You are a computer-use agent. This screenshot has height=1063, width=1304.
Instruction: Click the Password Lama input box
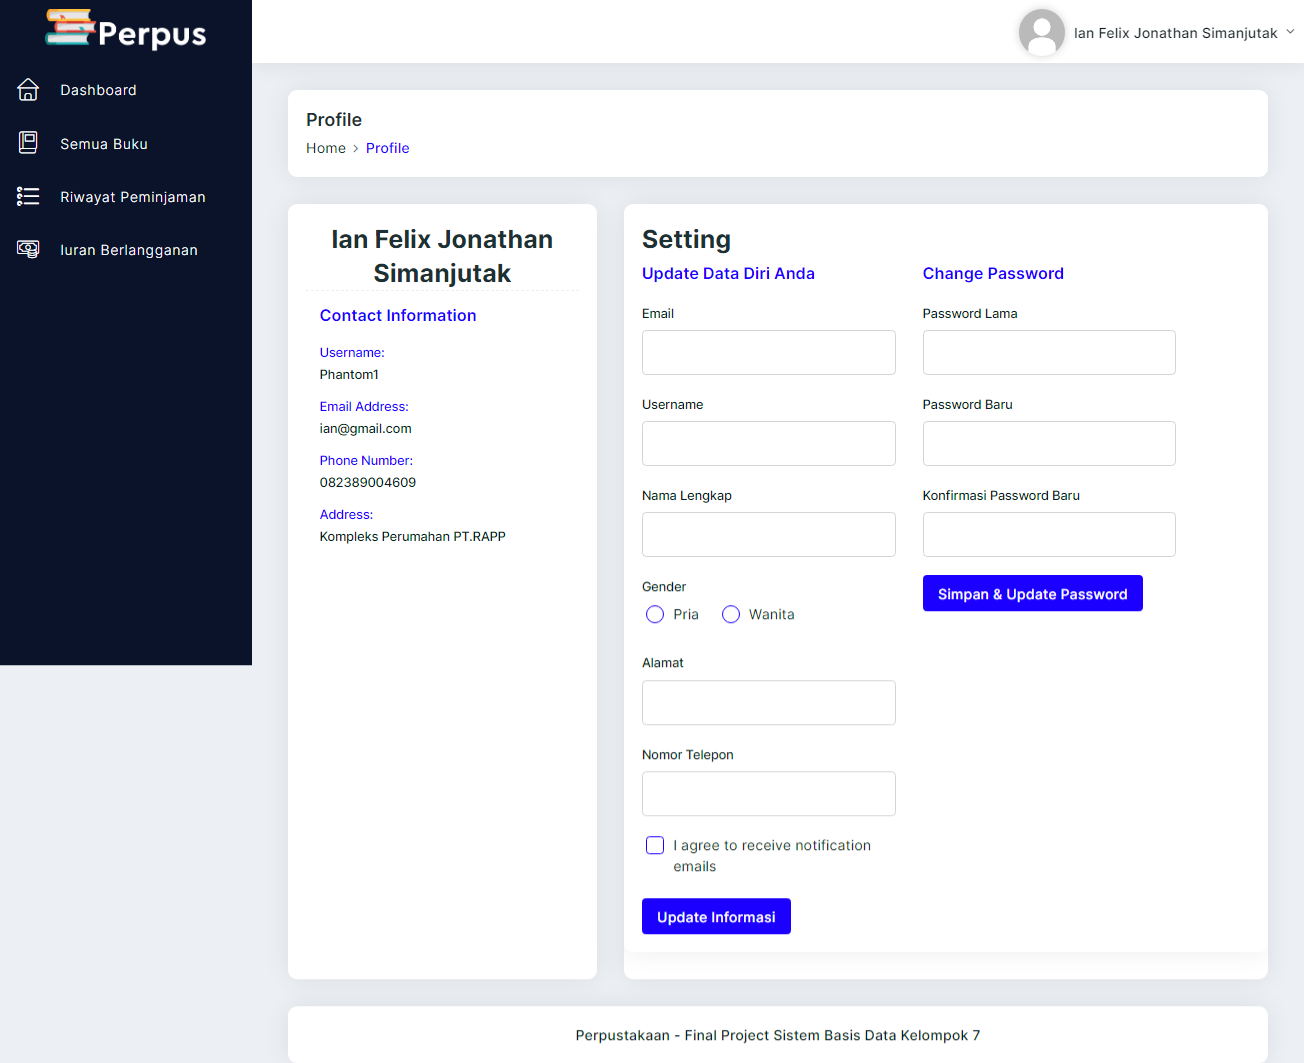1048,352
